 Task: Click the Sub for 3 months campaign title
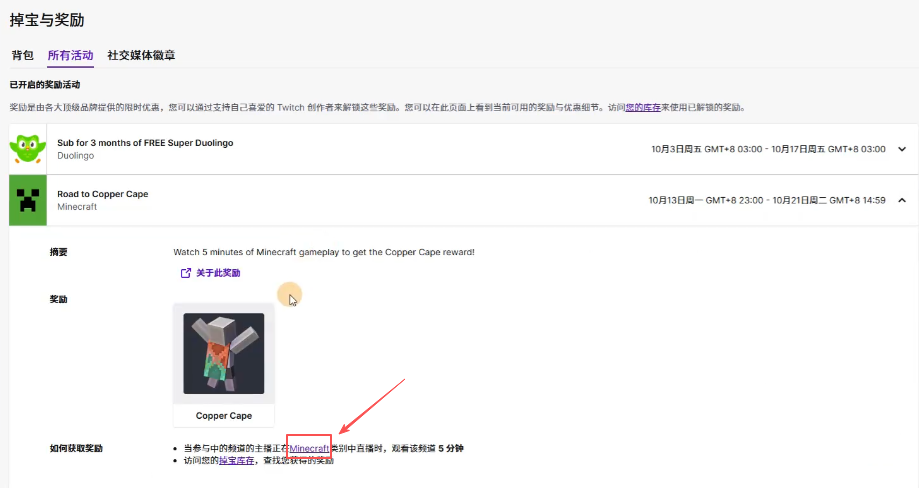pyautogui.click(x=145, y=143)
